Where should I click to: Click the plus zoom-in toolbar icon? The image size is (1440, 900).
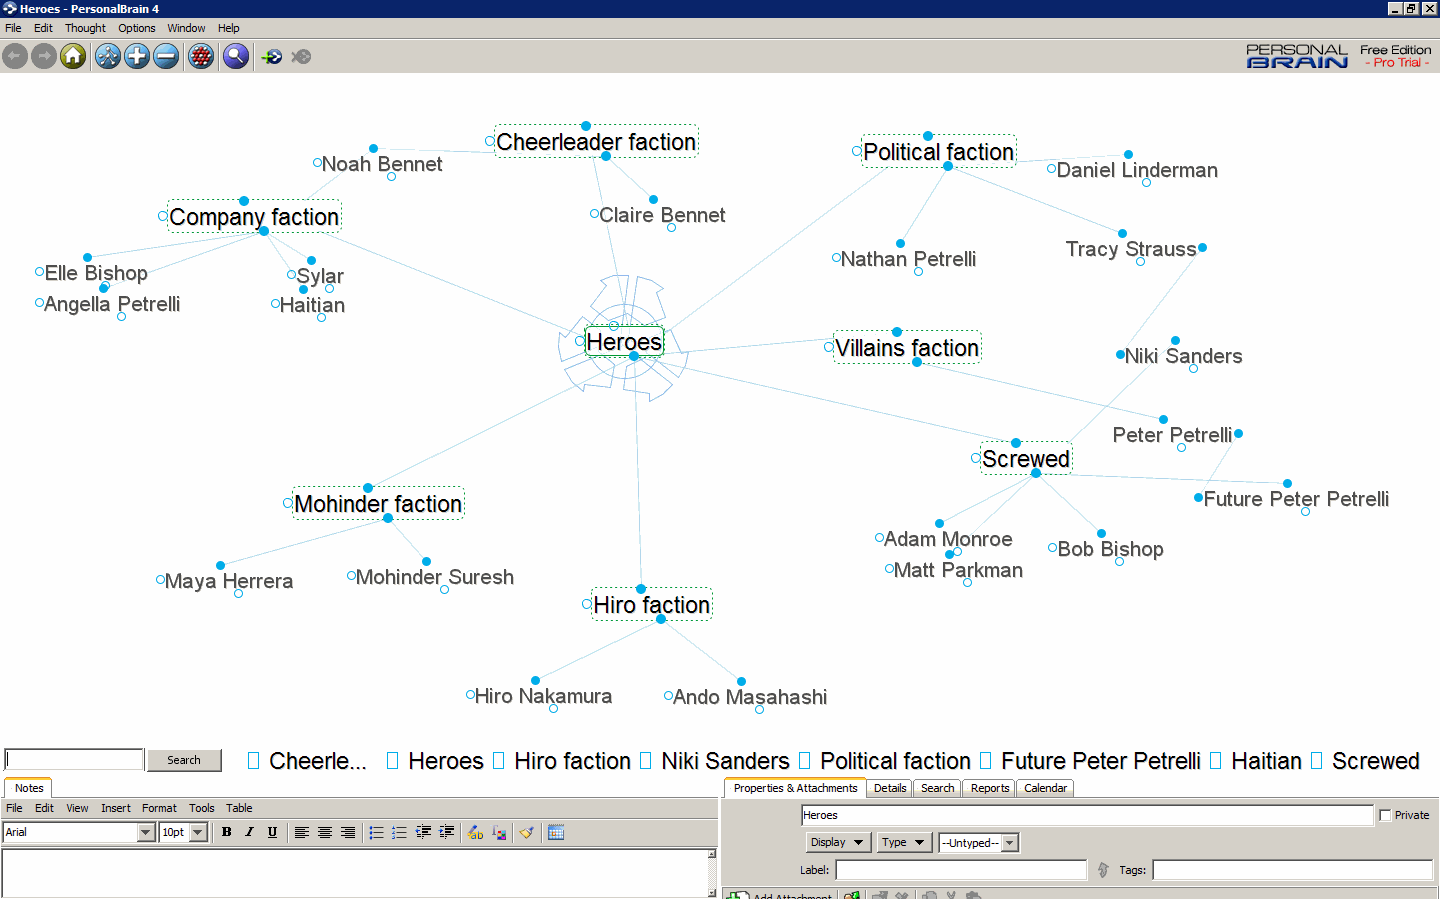[137, 57]
